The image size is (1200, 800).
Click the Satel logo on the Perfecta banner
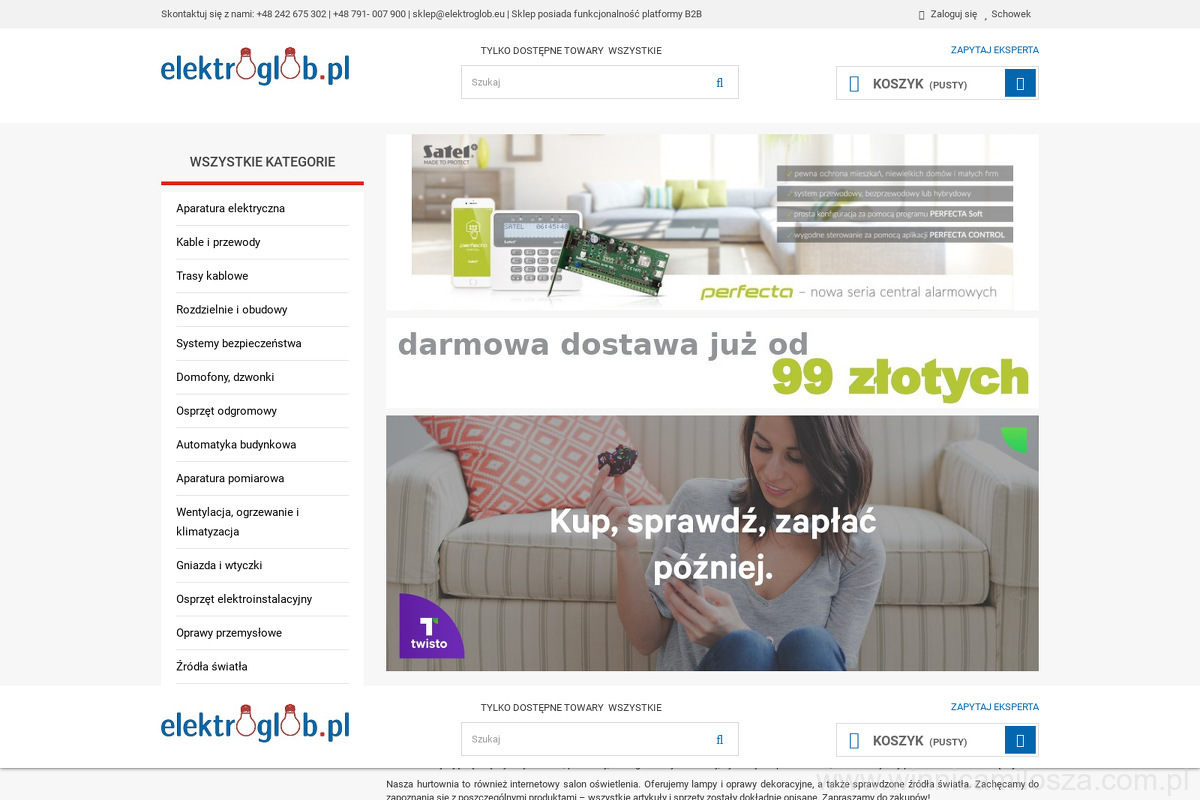(x=449, y=154)
